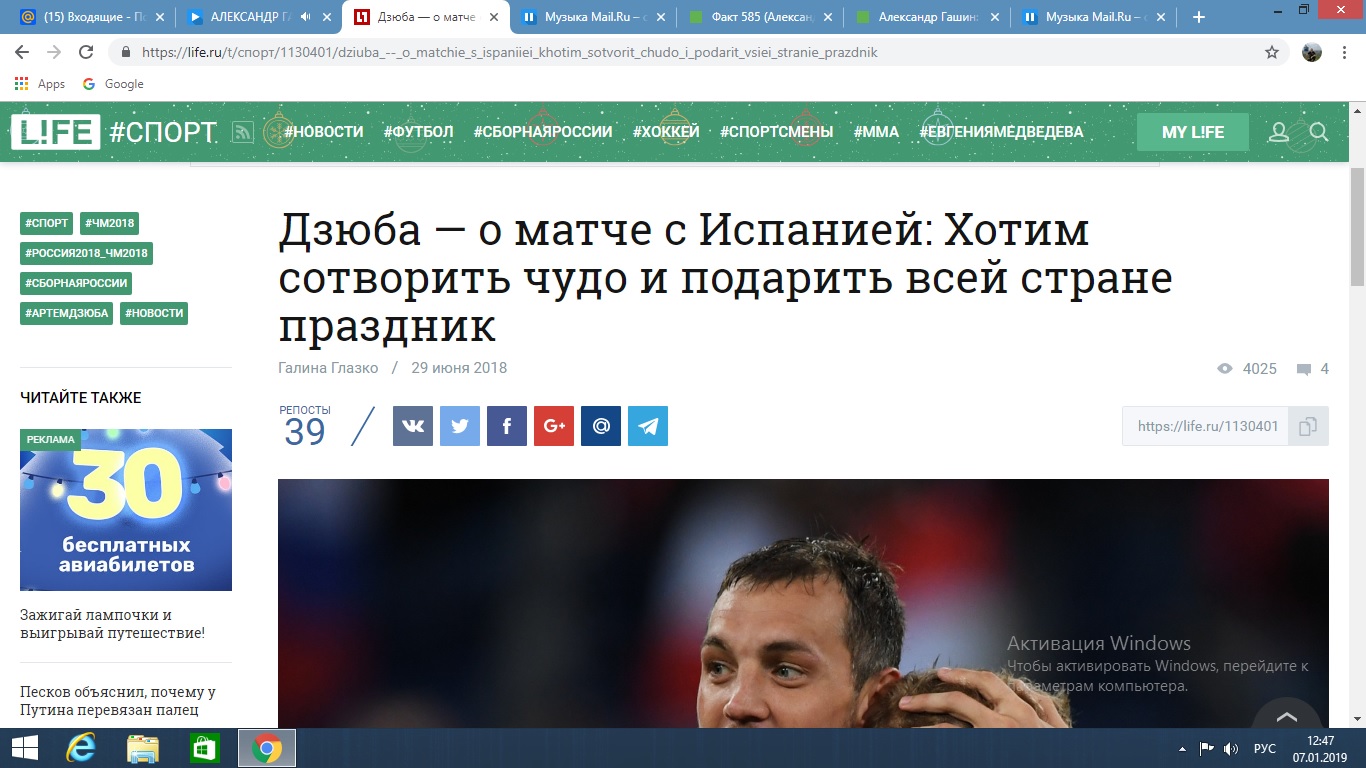Image resolution: width=1366 pixels, height=768 pixels.
Task: Open the 30 бесплатных авиабилетов ad thumbnail
Action: pyautogui.click(x=126, y=510)
